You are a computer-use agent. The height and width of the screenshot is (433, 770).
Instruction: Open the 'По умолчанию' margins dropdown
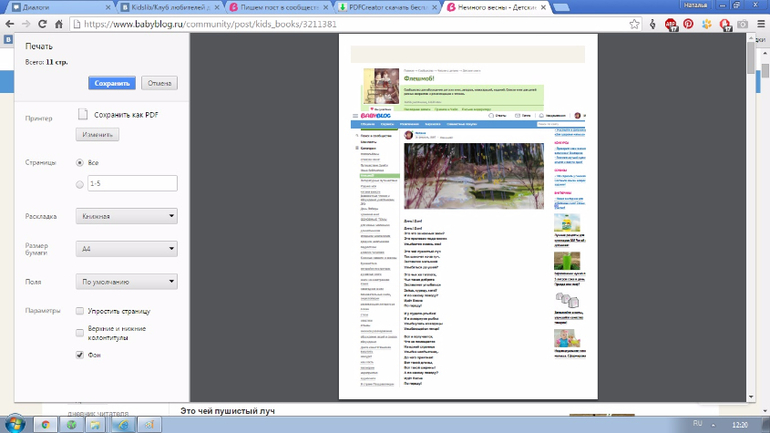(x=126, y=283)
